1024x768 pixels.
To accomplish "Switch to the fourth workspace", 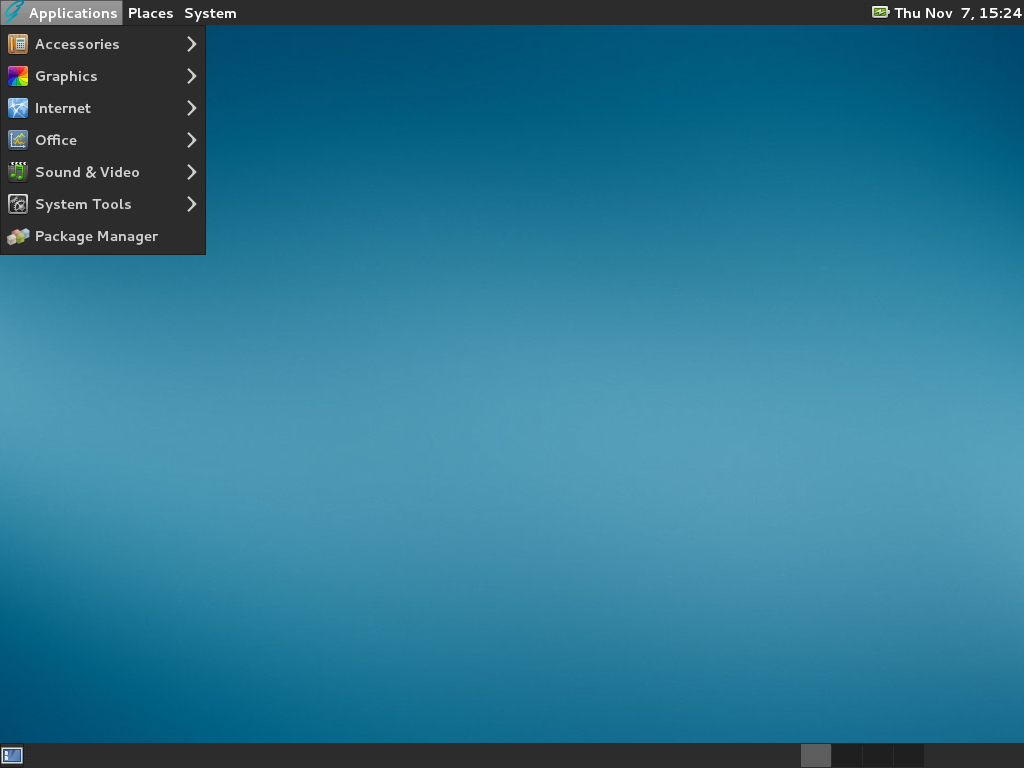I will tap(908, 756).
